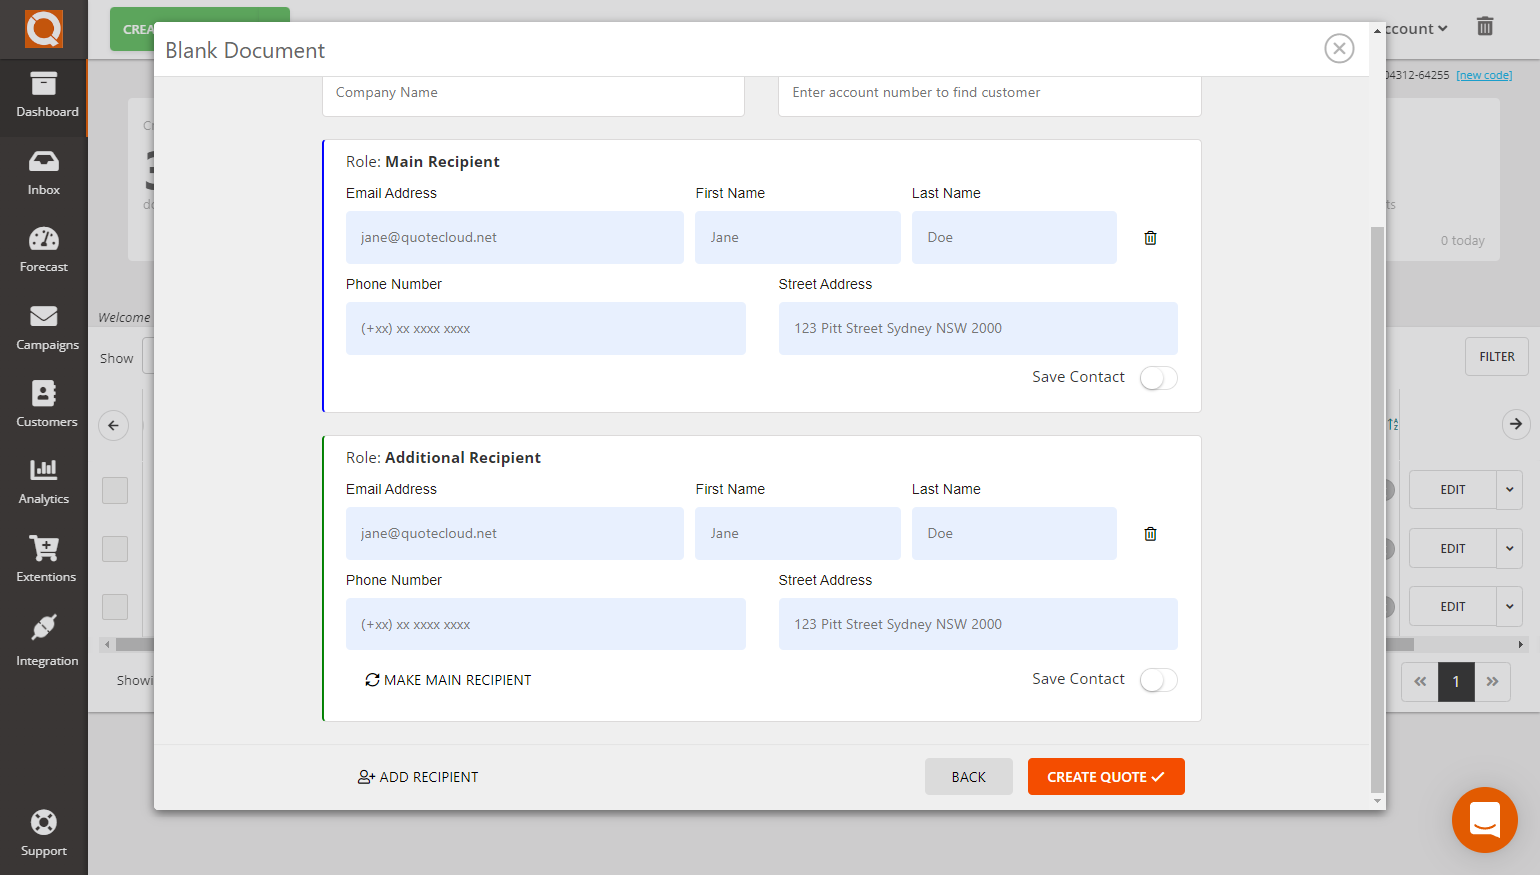1540x875 pixels.
Task: Click ADD RECIPIENT link
Action: (418, 777)
